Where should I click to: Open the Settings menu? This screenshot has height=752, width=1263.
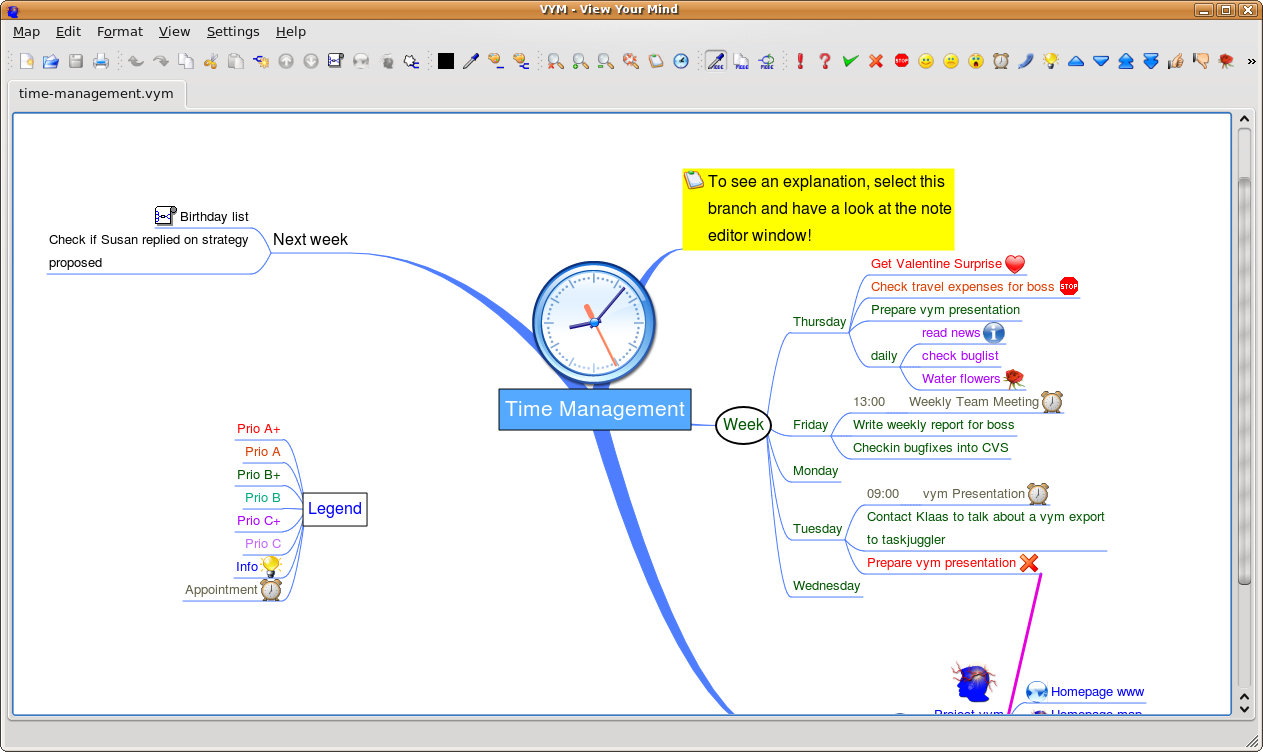pyautogui.click(x=233, y=31)
